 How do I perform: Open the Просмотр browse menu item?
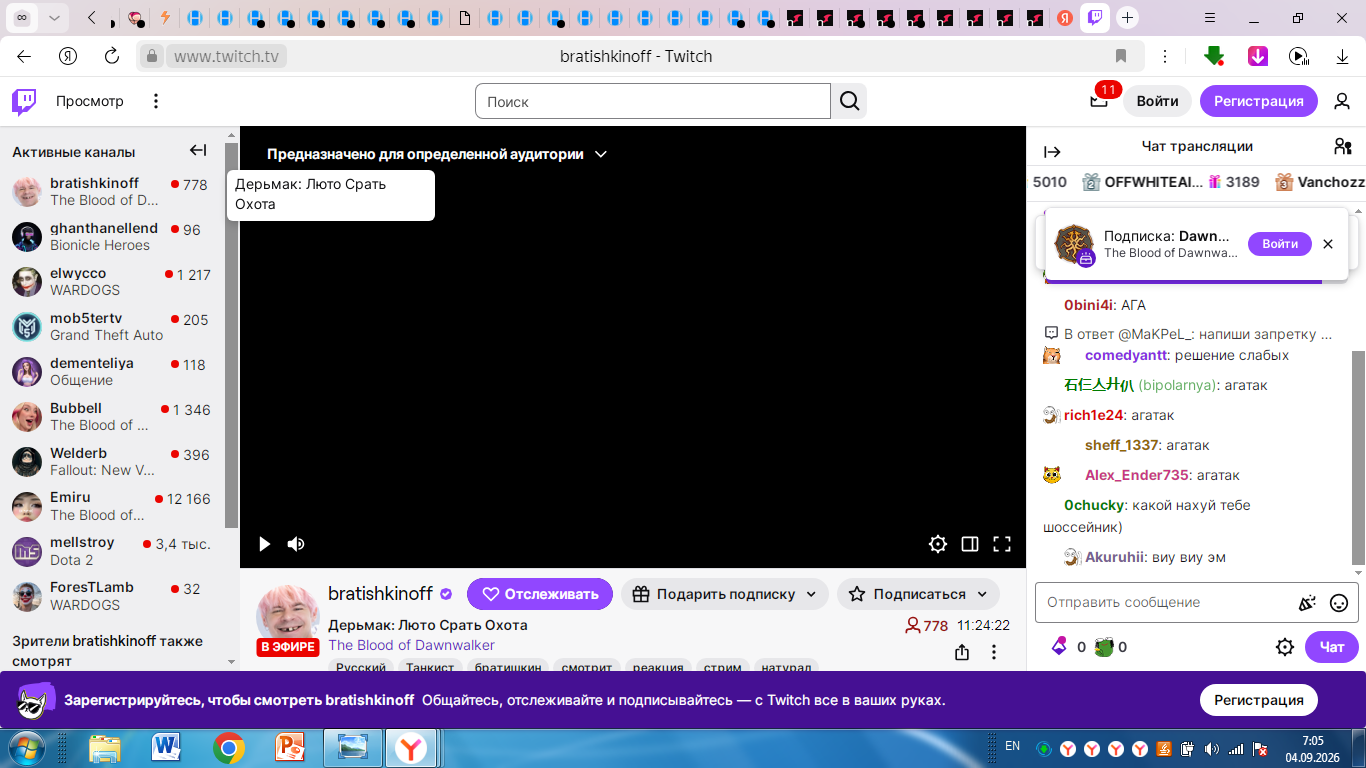(90, 101)
